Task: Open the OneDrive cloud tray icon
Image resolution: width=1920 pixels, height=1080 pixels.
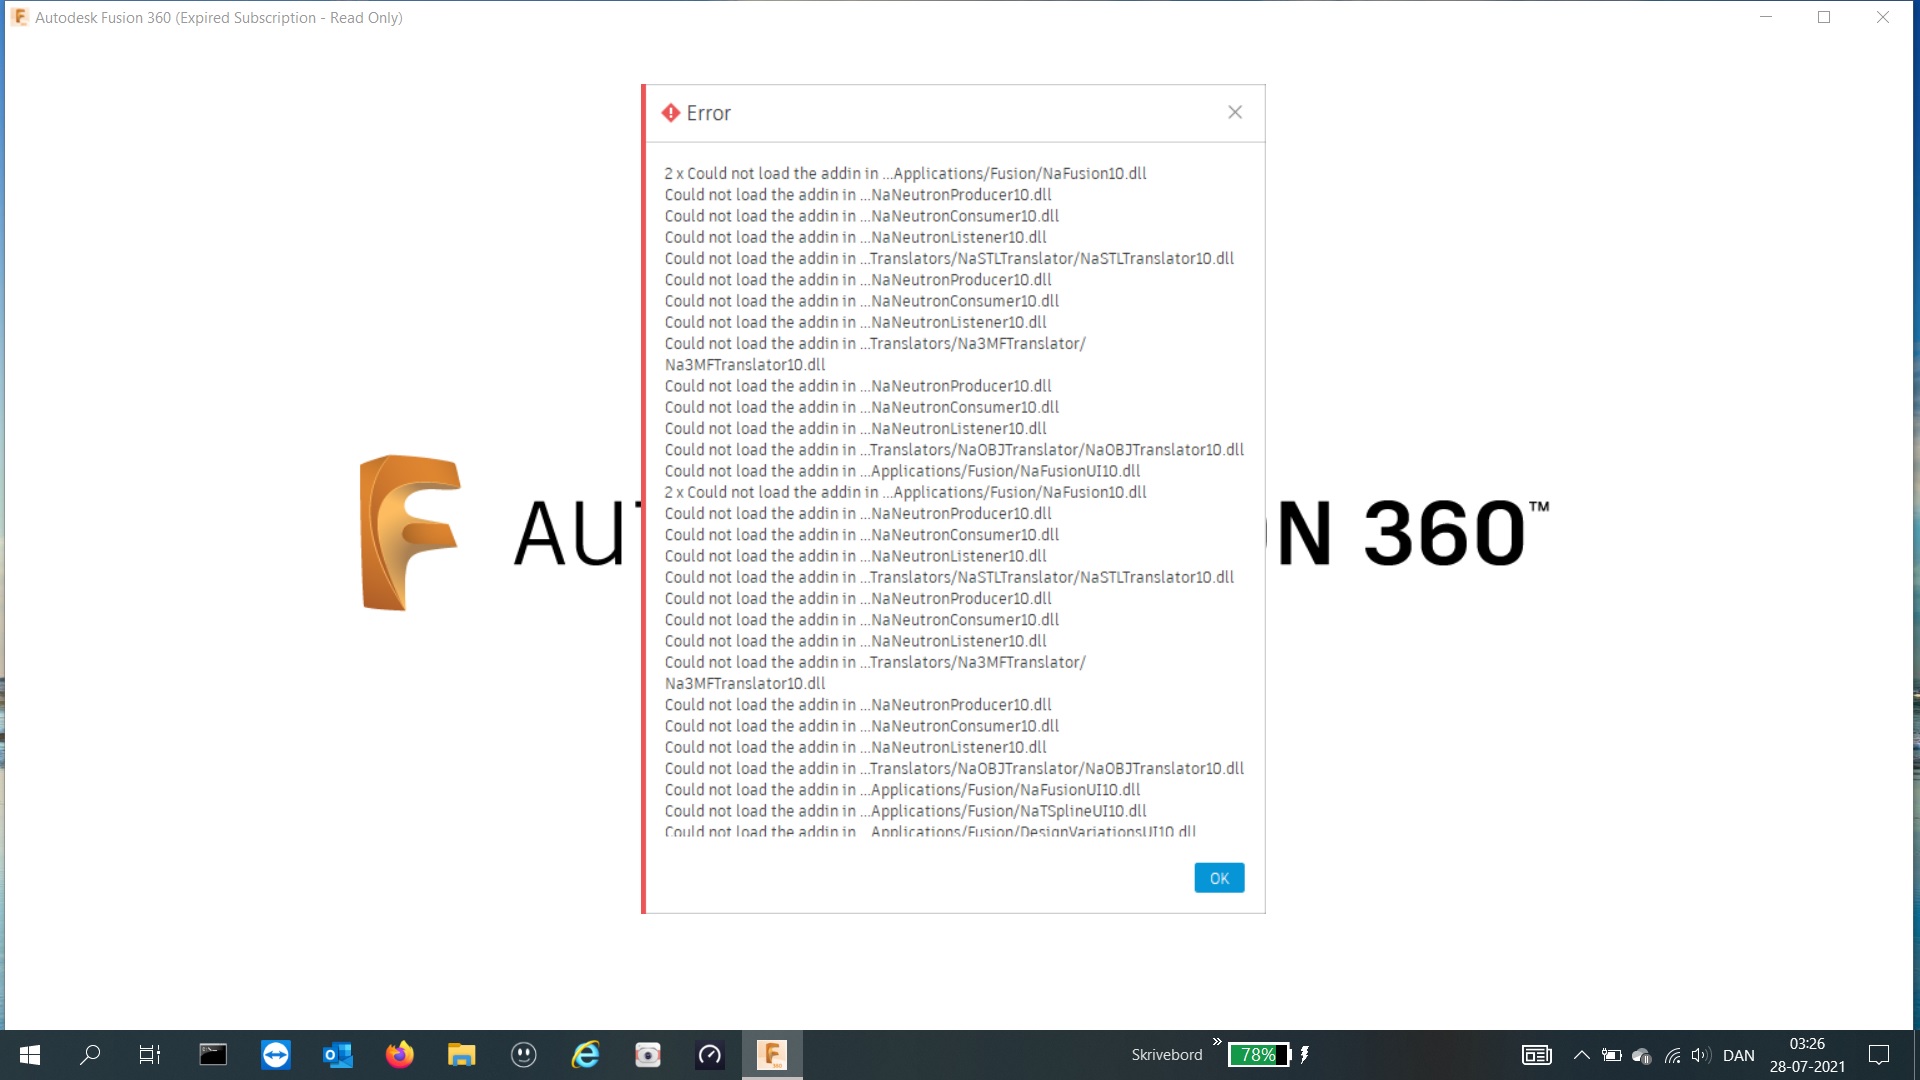Action: [x=1642, y=1055]
